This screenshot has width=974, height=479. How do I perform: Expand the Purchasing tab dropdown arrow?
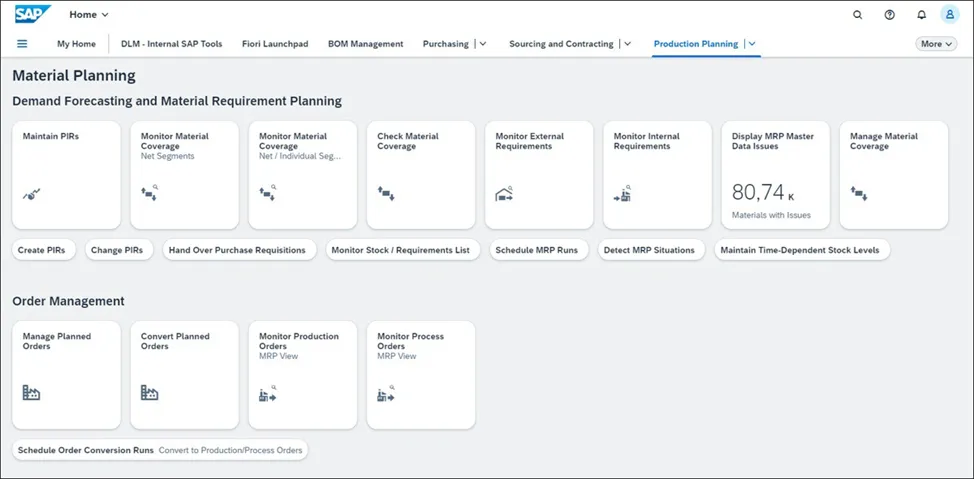(x=483, y=44)
